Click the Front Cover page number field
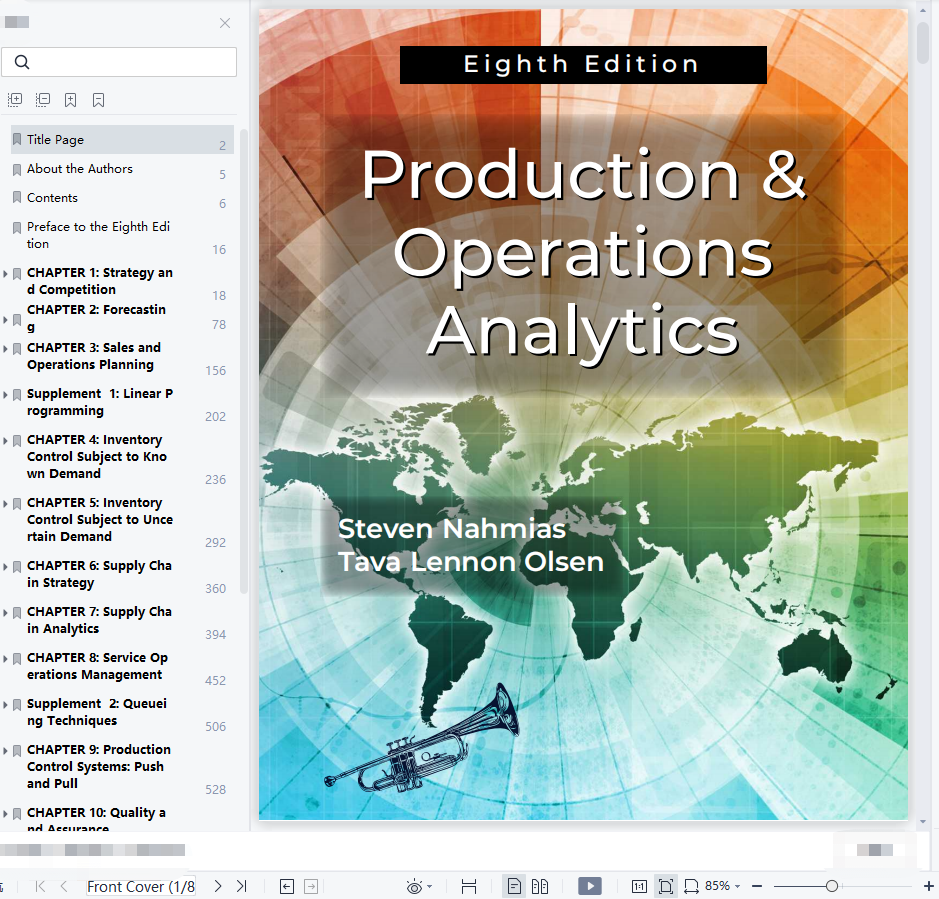This screenshot has width=939, height=899. coord(141,886)
